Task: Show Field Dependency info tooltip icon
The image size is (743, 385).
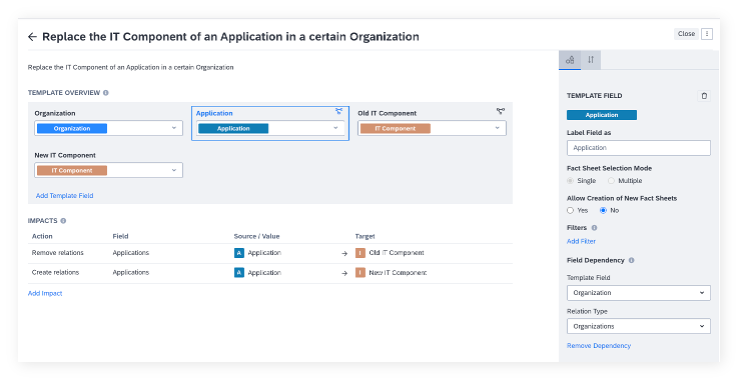Action: pos(631,260)
